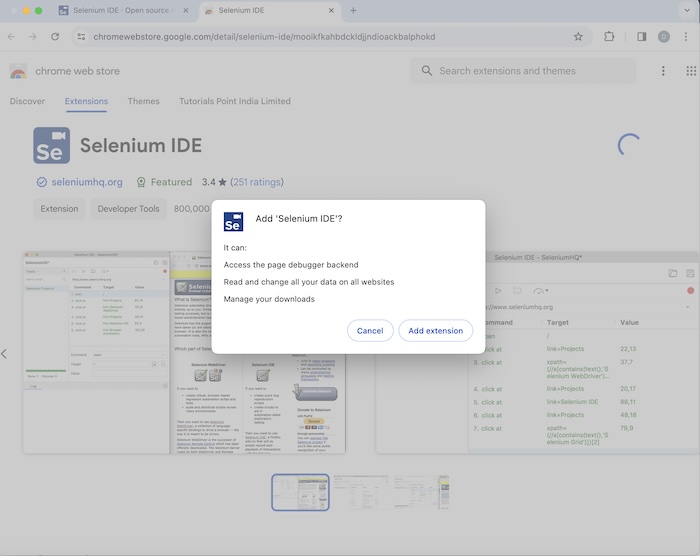Click the Selenium IDE heading text

141,145
